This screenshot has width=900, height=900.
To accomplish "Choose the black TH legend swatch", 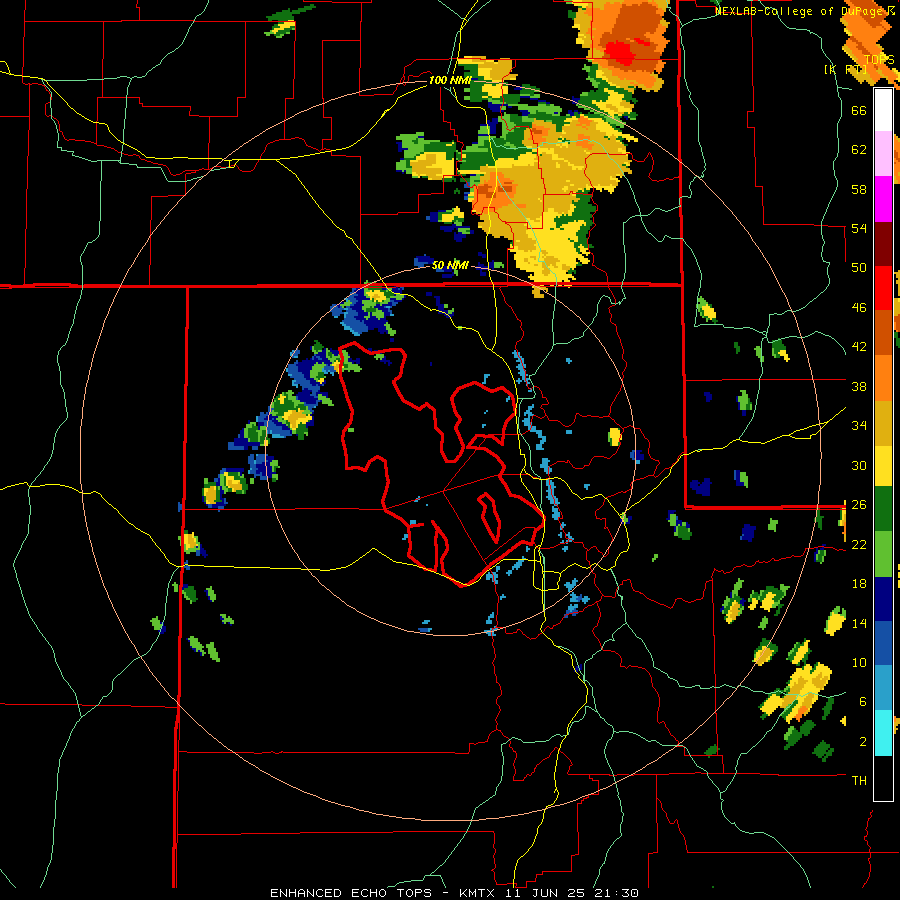I will pyautogui.click(x=883, y=778).
